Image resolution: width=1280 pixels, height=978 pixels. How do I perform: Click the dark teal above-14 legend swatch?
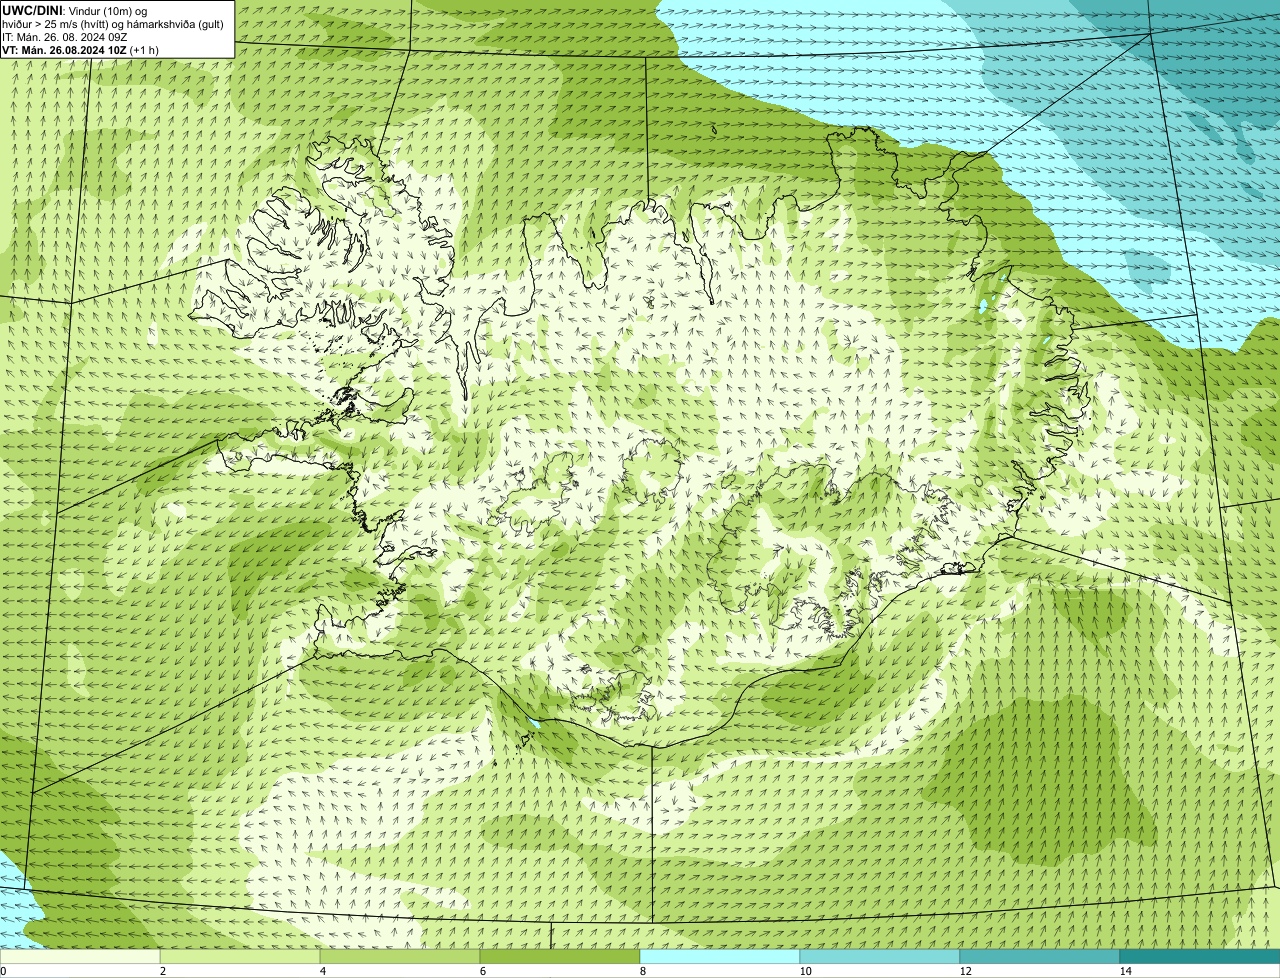tap(1200, 956)
